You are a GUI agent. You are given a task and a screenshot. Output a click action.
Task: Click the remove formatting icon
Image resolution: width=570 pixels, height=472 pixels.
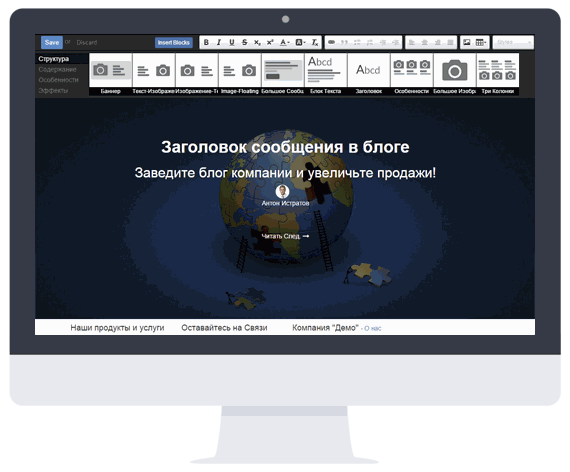point(315,43)
